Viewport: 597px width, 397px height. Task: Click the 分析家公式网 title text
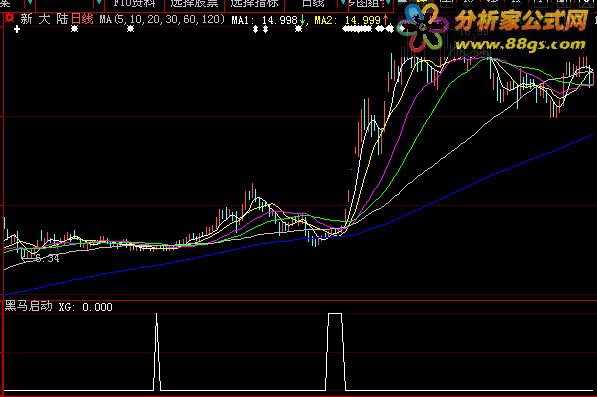[522, 21]
